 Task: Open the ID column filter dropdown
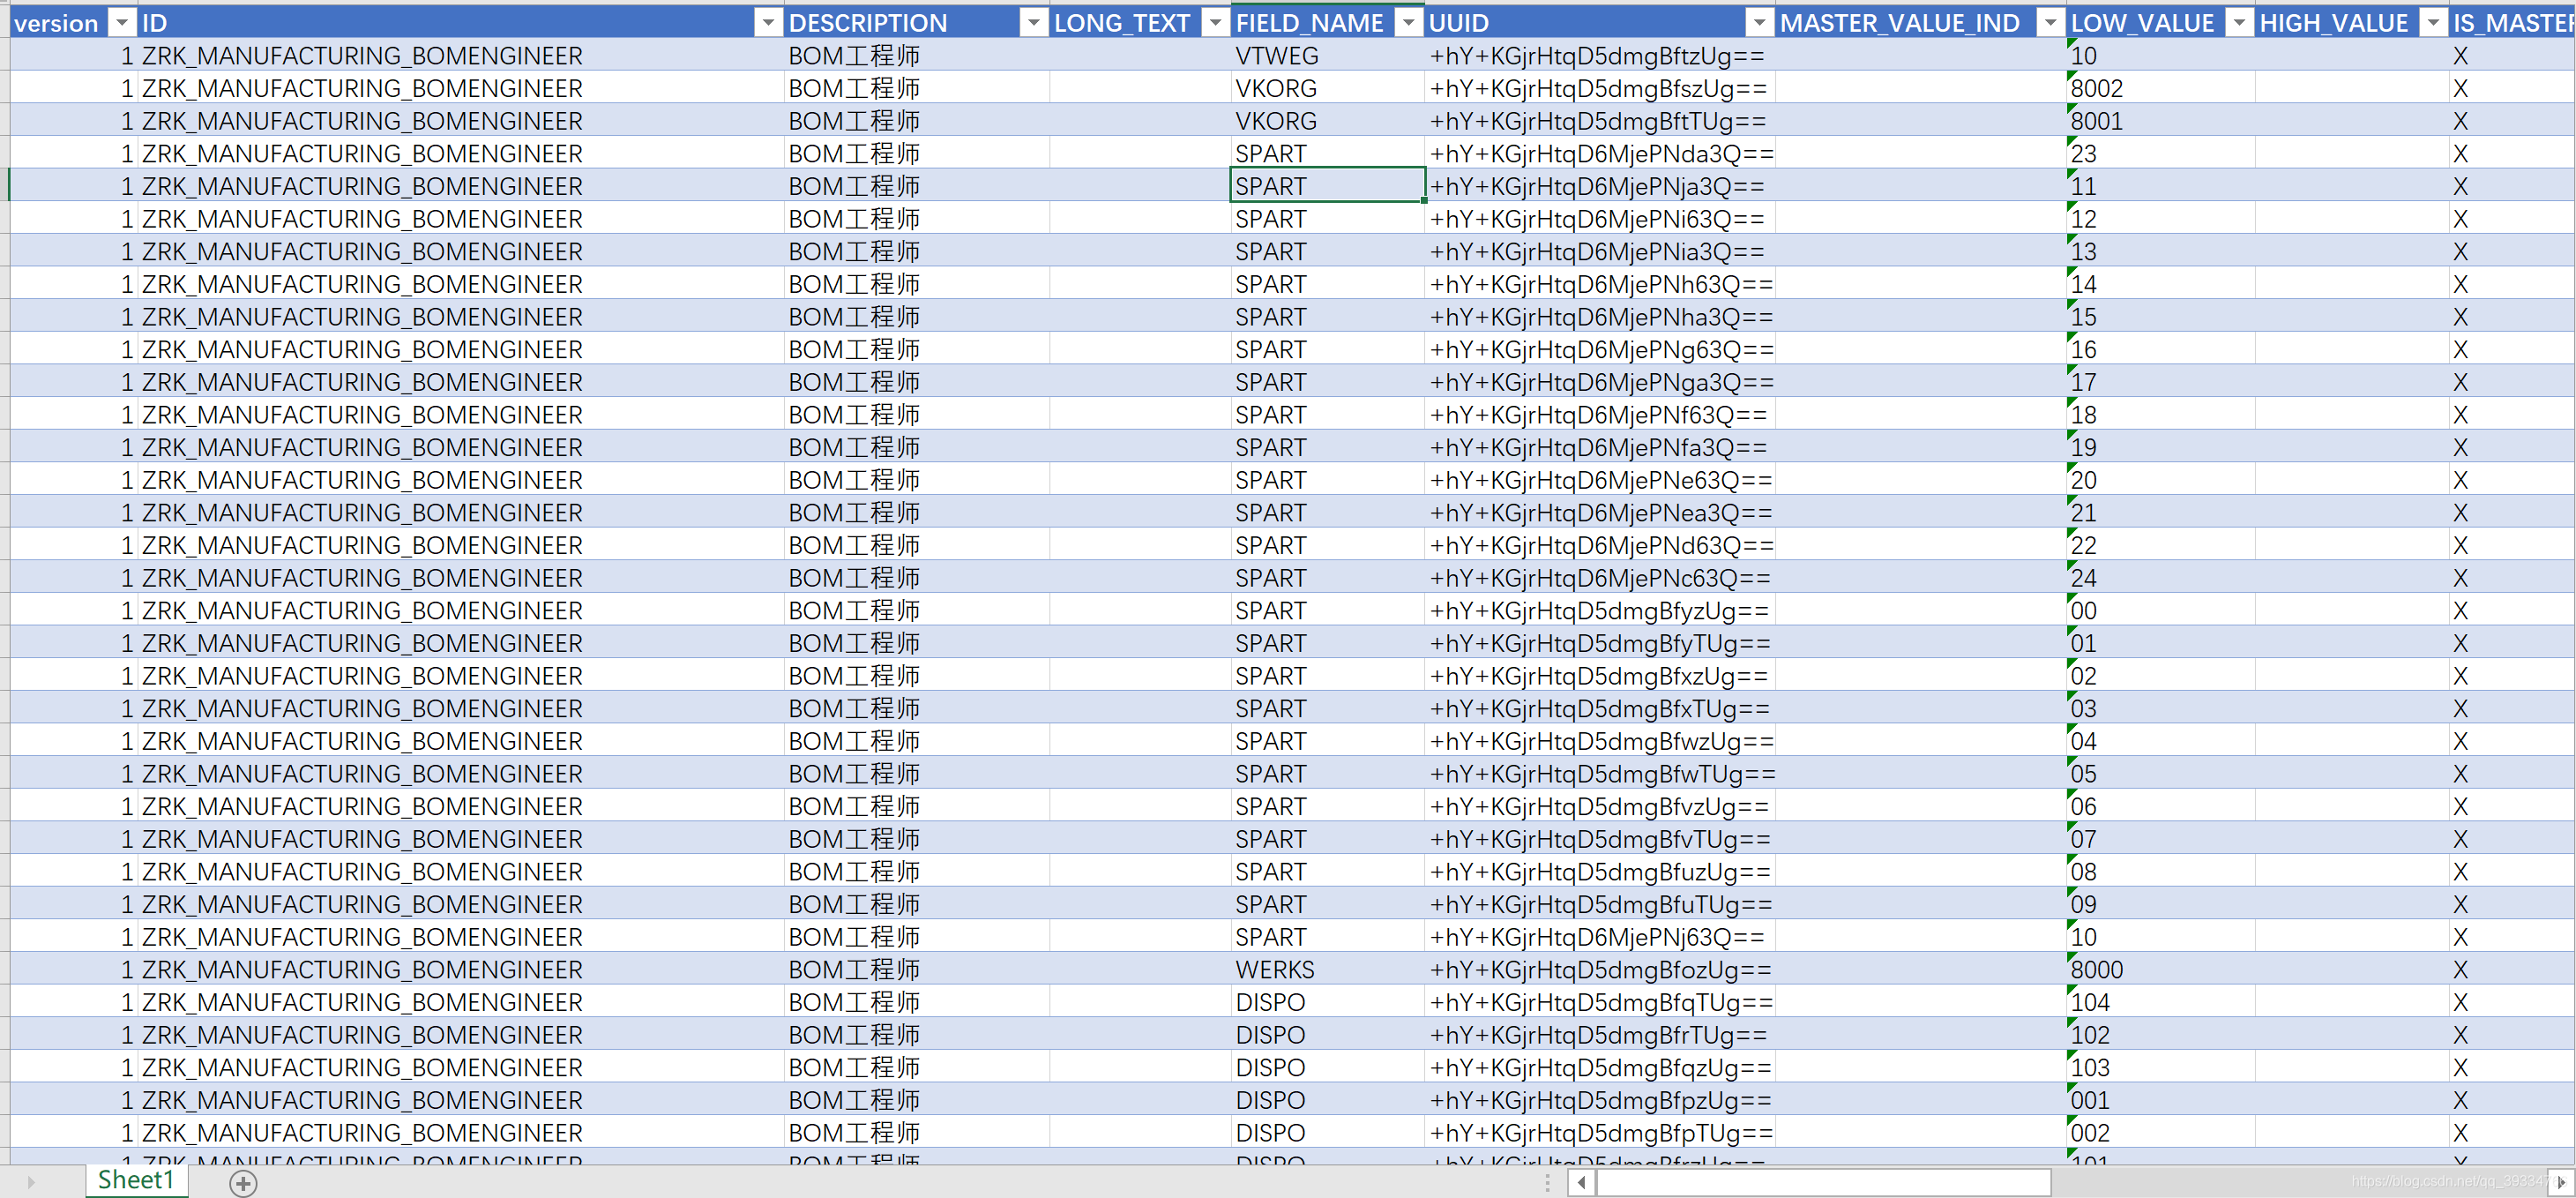coord(768,23)
